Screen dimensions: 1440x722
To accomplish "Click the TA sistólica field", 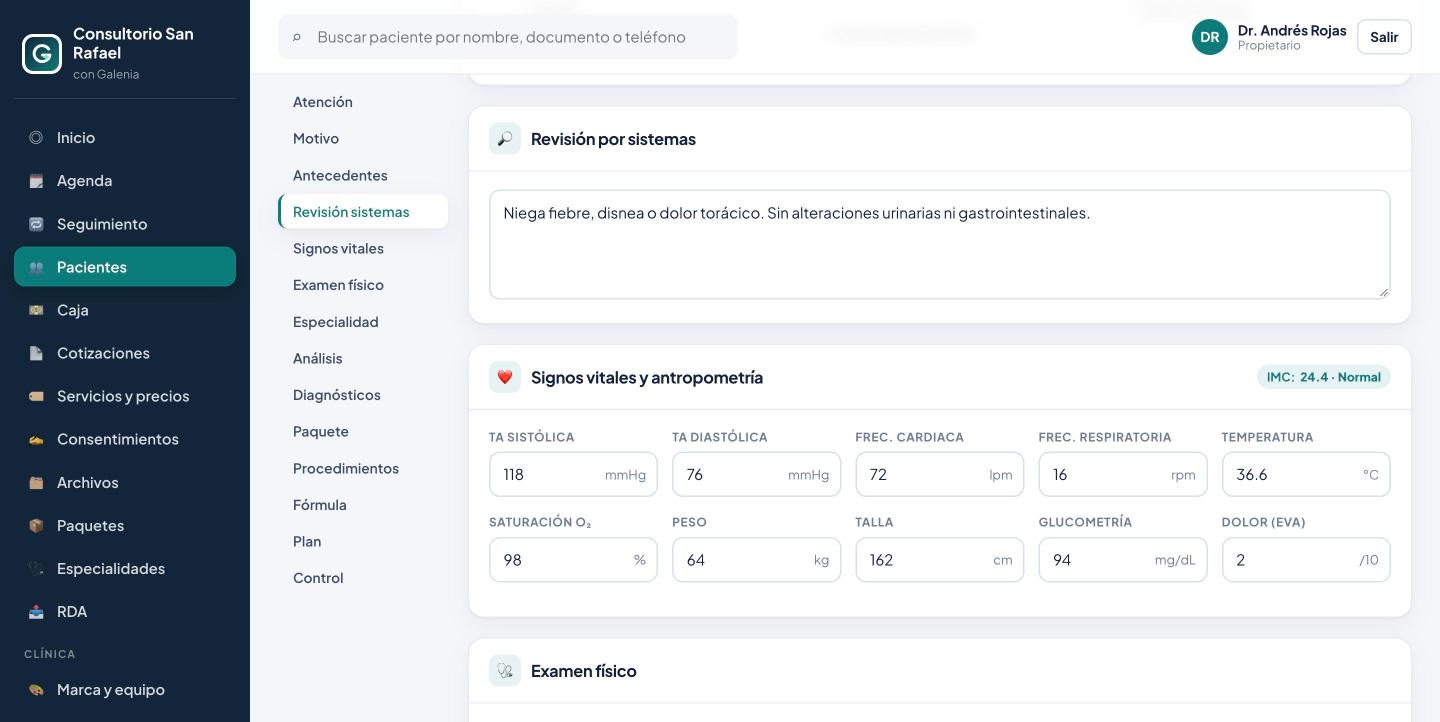I will [x=573, y=474].
